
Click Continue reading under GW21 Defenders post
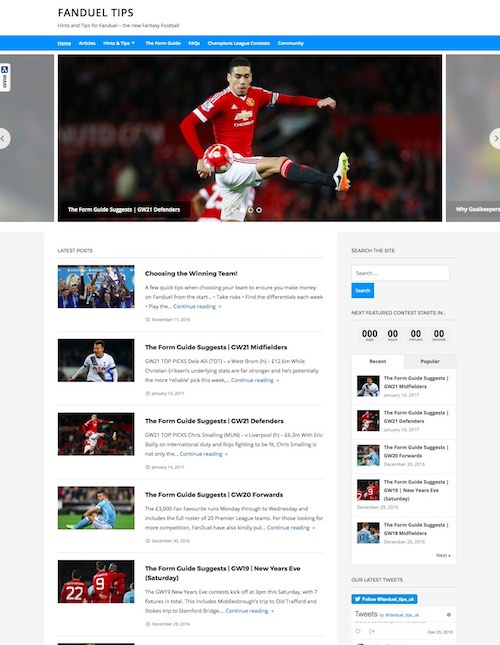click(x=204, y=454)
